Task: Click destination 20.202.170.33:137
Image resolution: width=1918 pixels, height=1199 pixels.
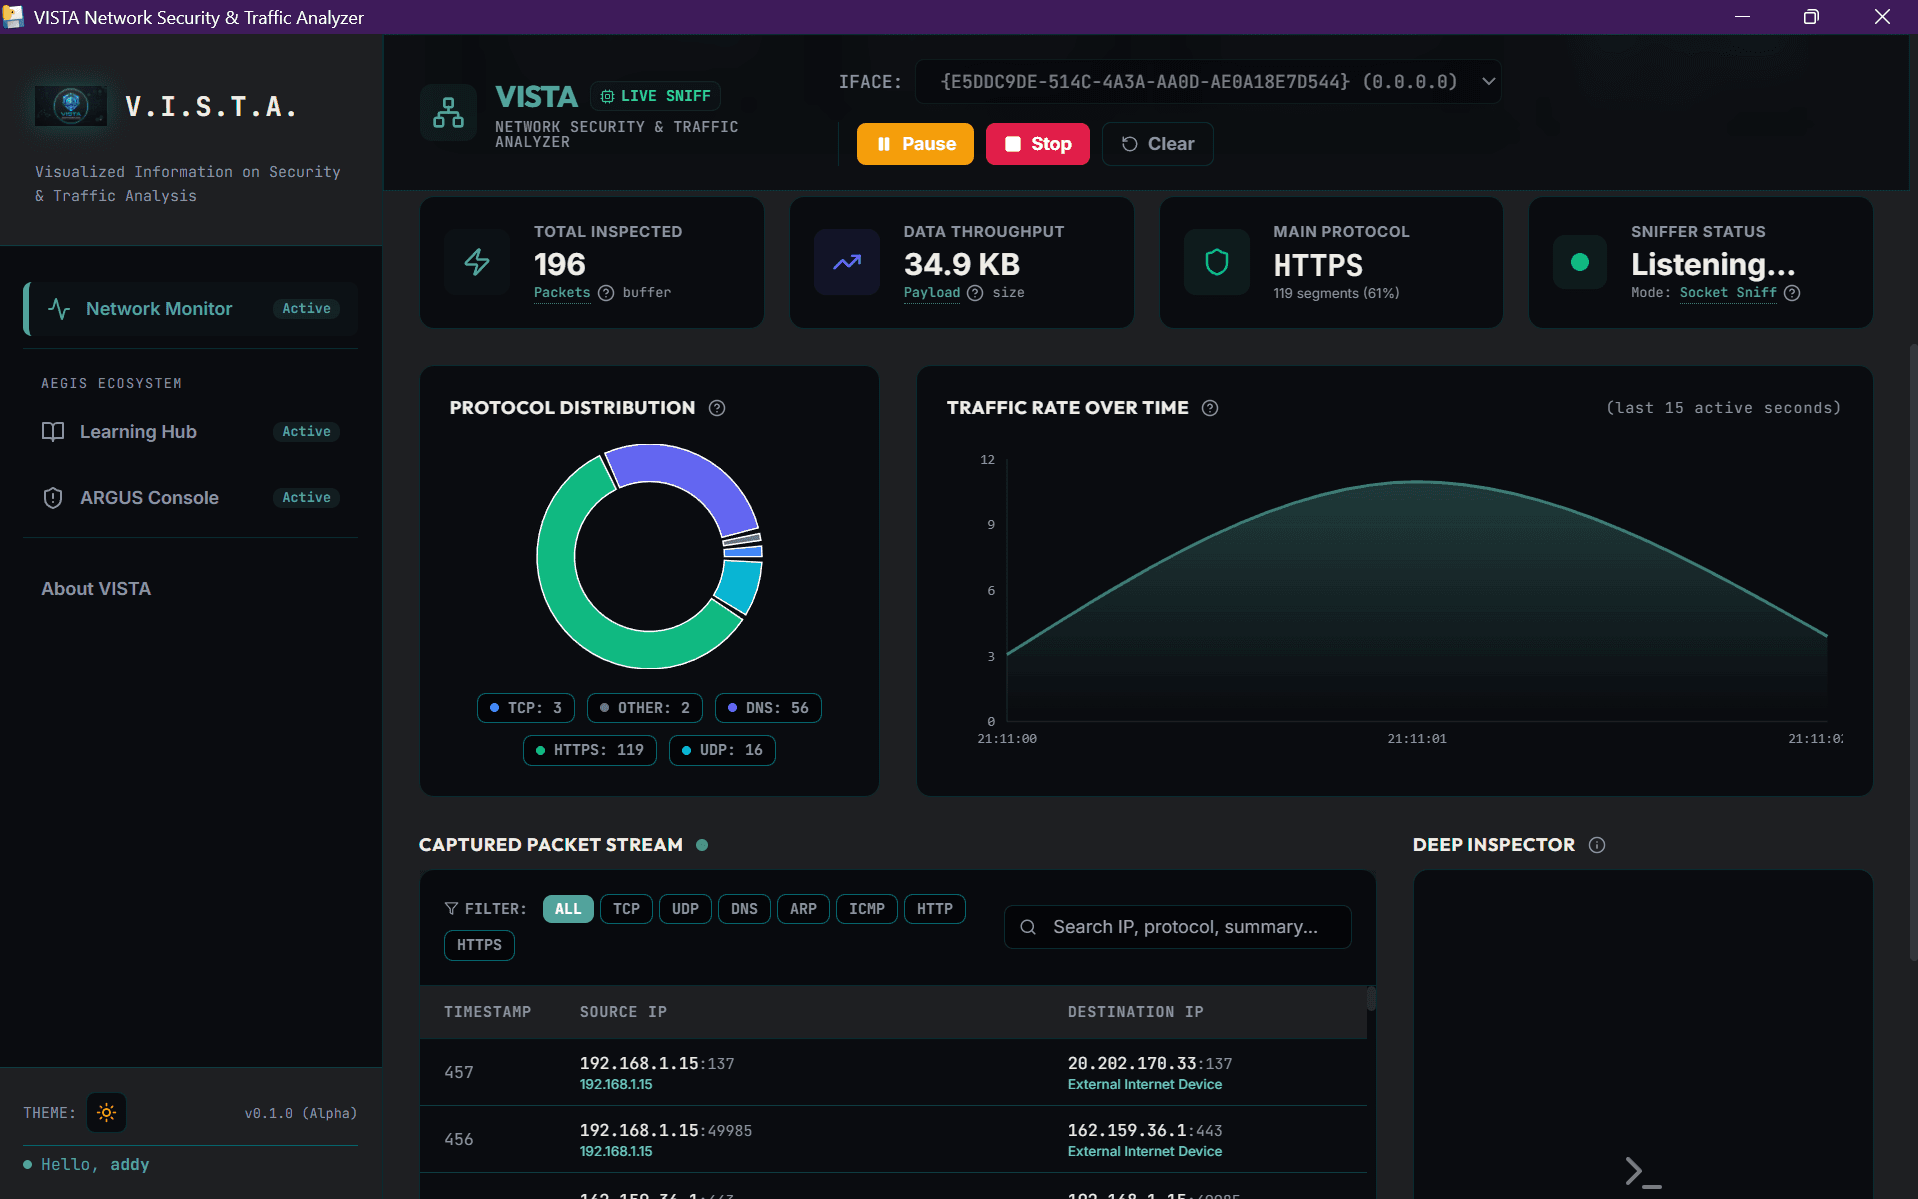Action: click(x=1149, y=1063)
